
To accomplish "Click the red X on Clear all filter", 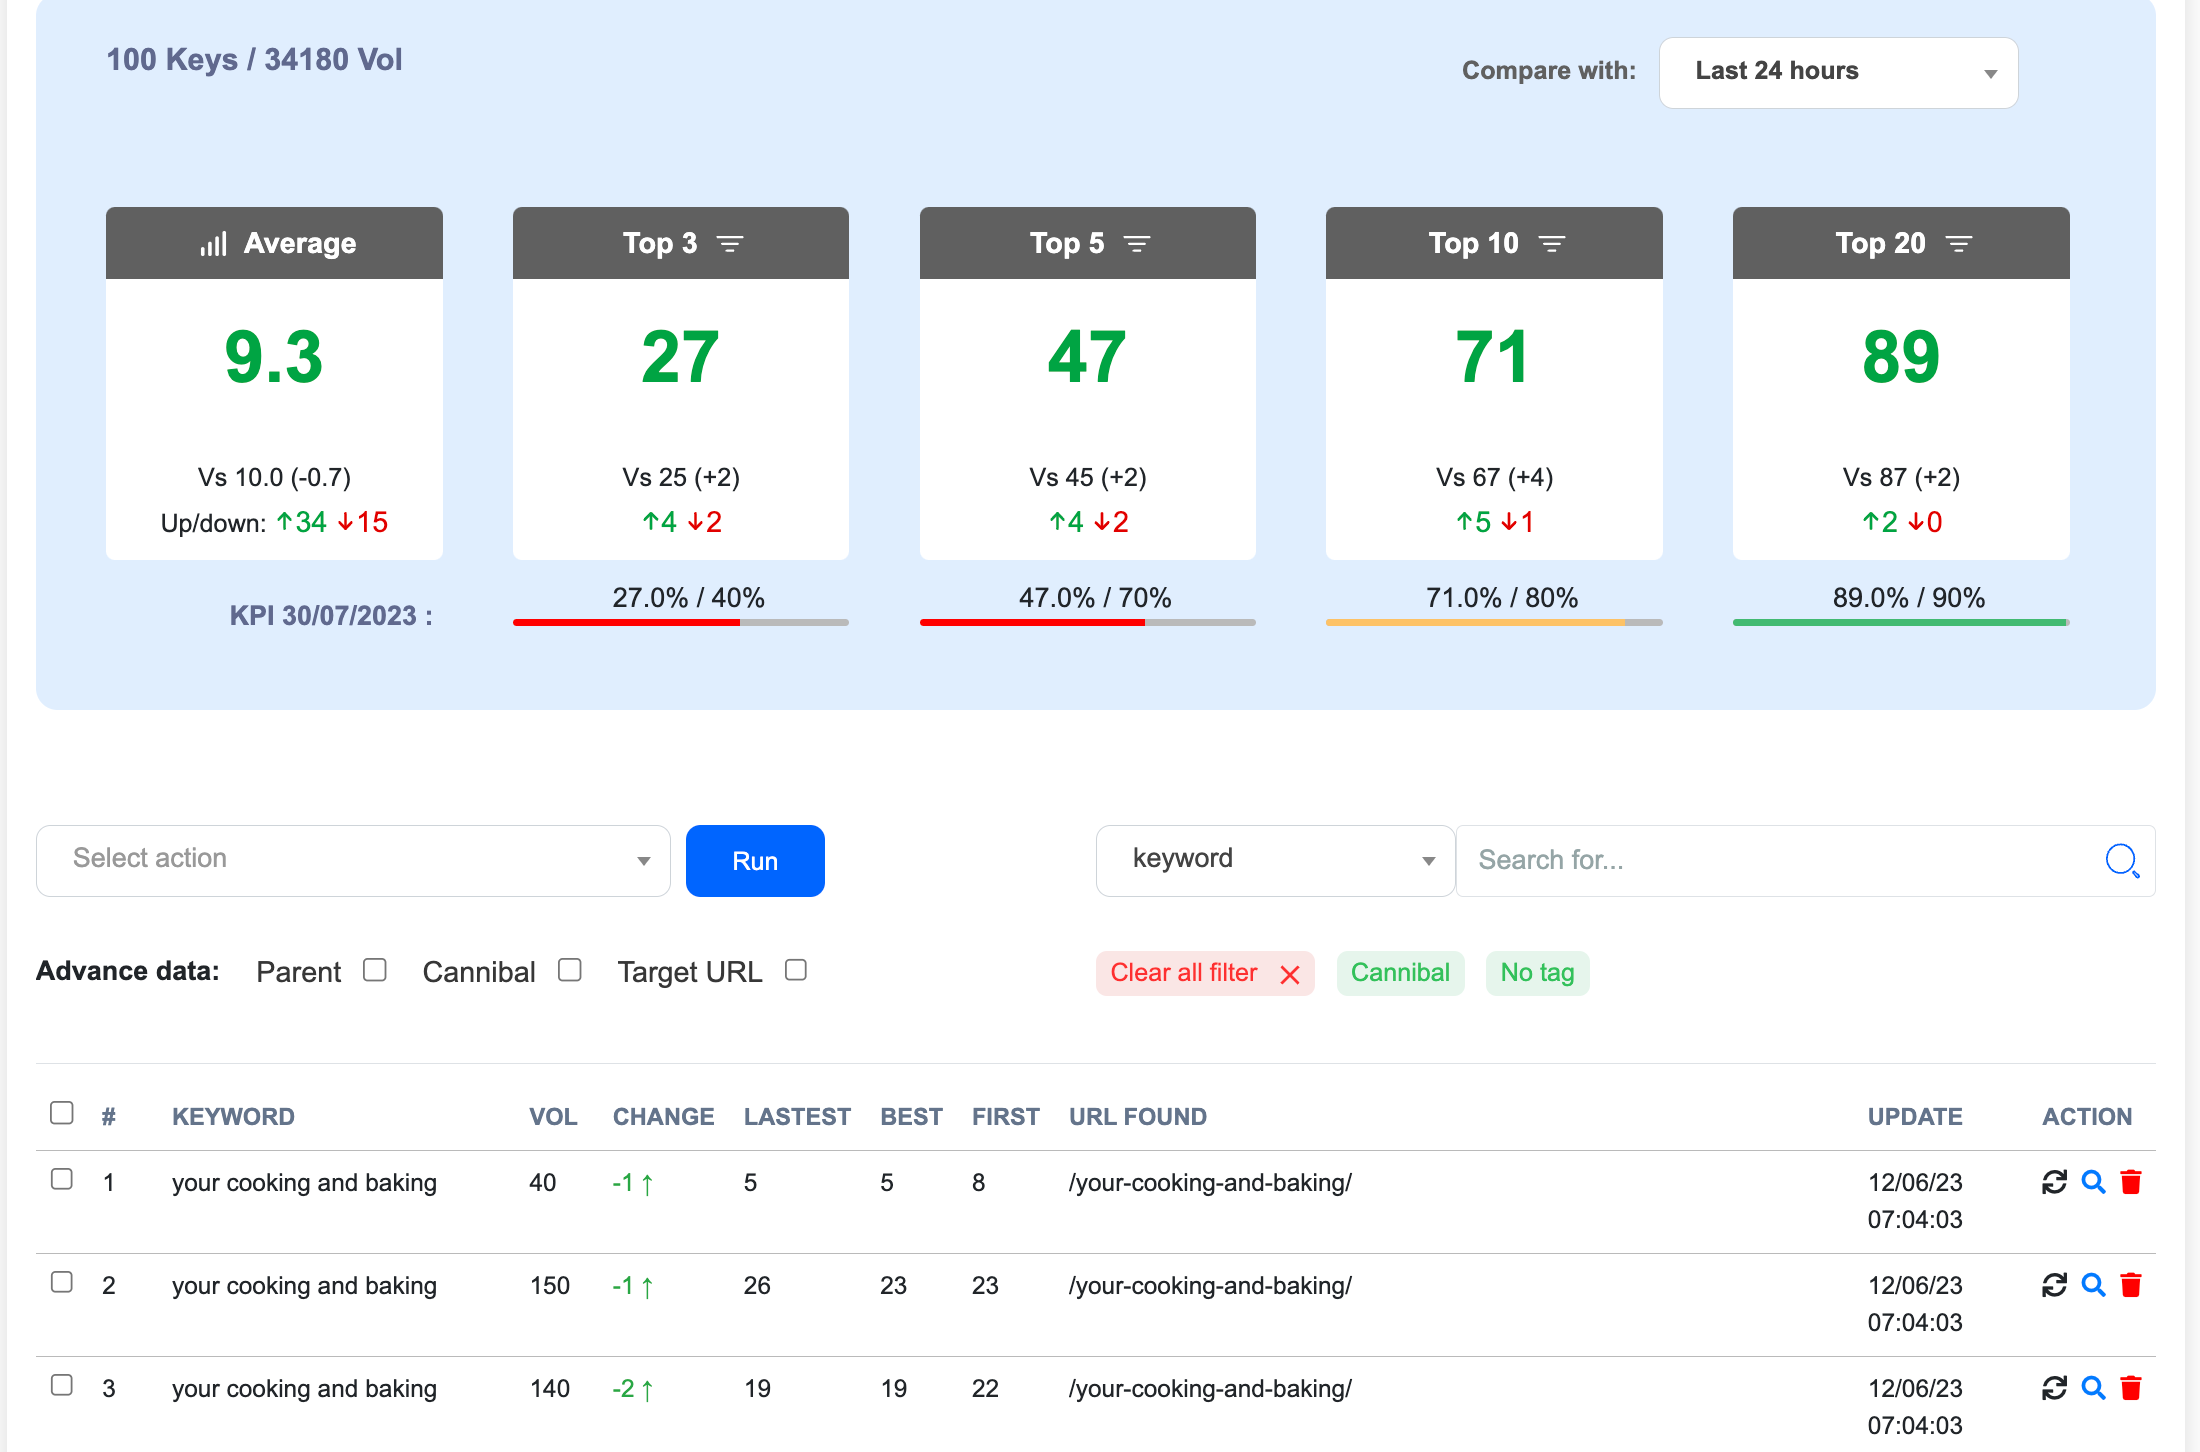I will coord(1290,974).
